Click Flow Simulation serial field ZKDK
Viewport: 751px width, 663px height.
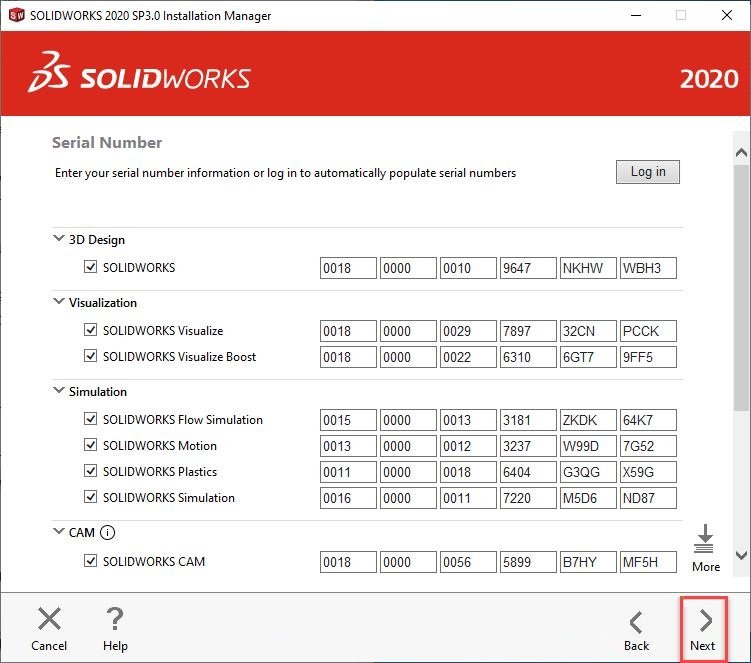(x=588, y=420)
